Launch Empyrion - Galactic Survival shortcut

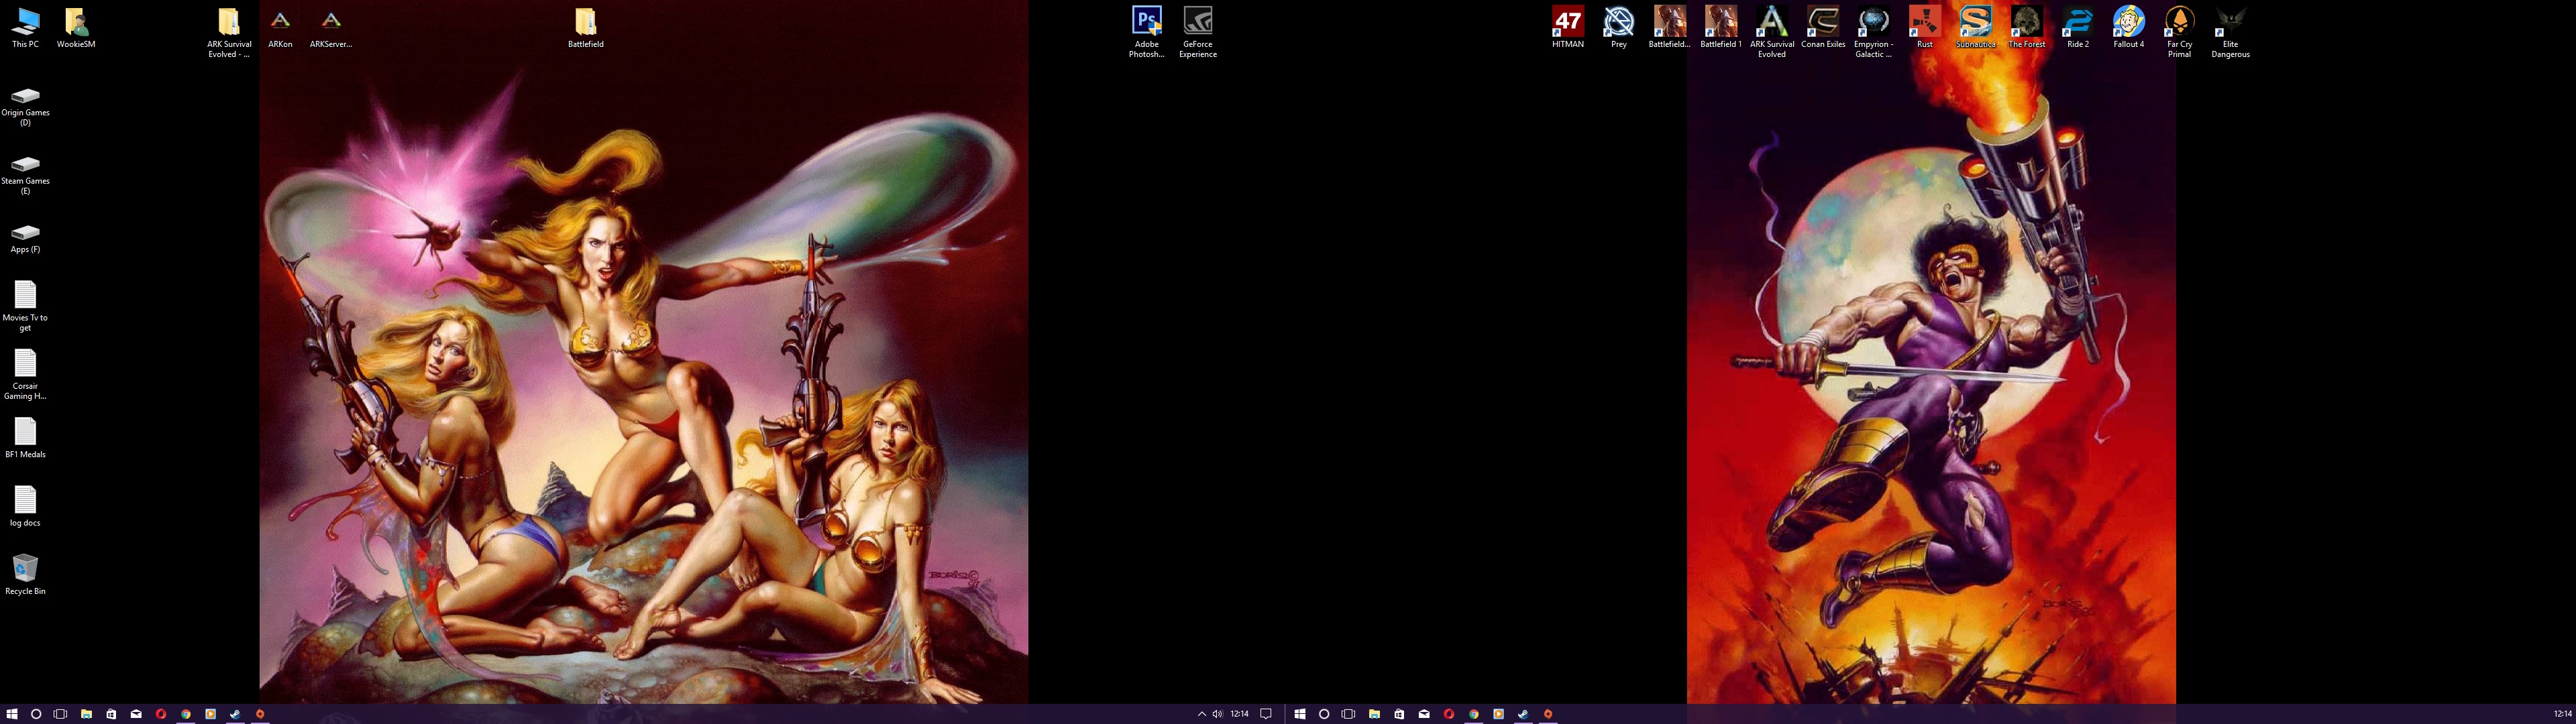[1873, 33]
